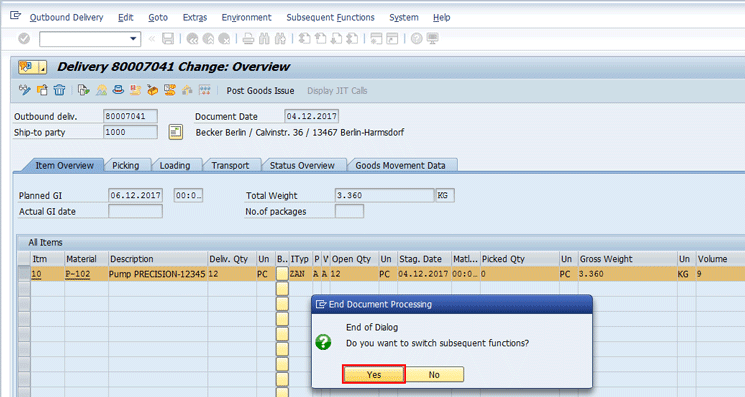
Task: Click the No.of packages field
Action: pos(349,211)
